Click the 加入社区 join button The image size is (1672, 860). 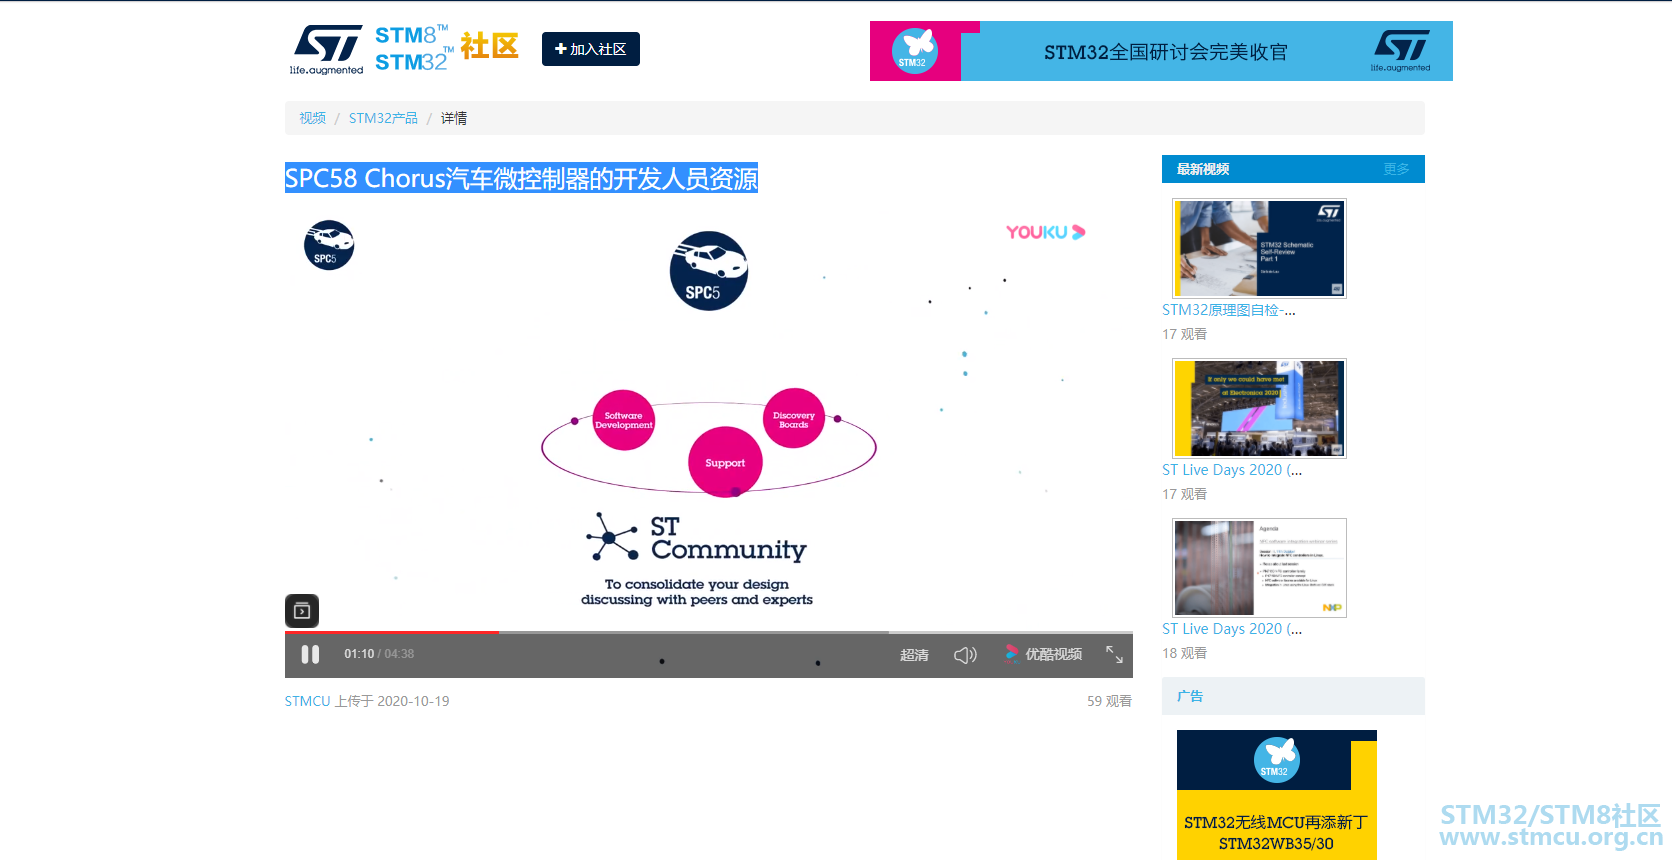pos(591,49)
